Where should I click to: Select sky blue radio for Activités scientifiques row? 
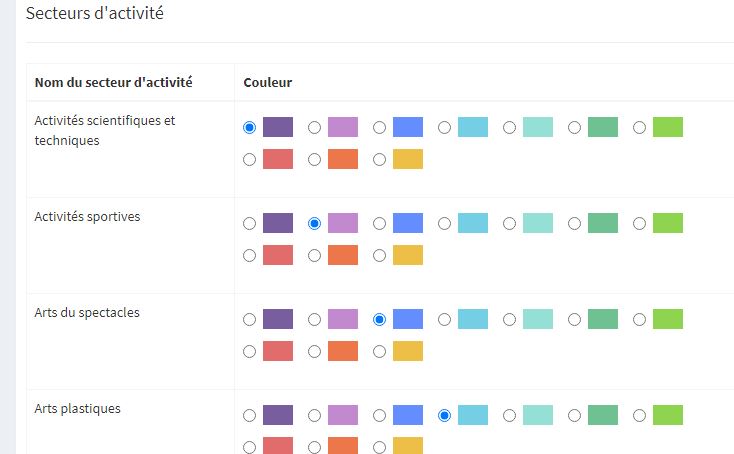[444, 127]
